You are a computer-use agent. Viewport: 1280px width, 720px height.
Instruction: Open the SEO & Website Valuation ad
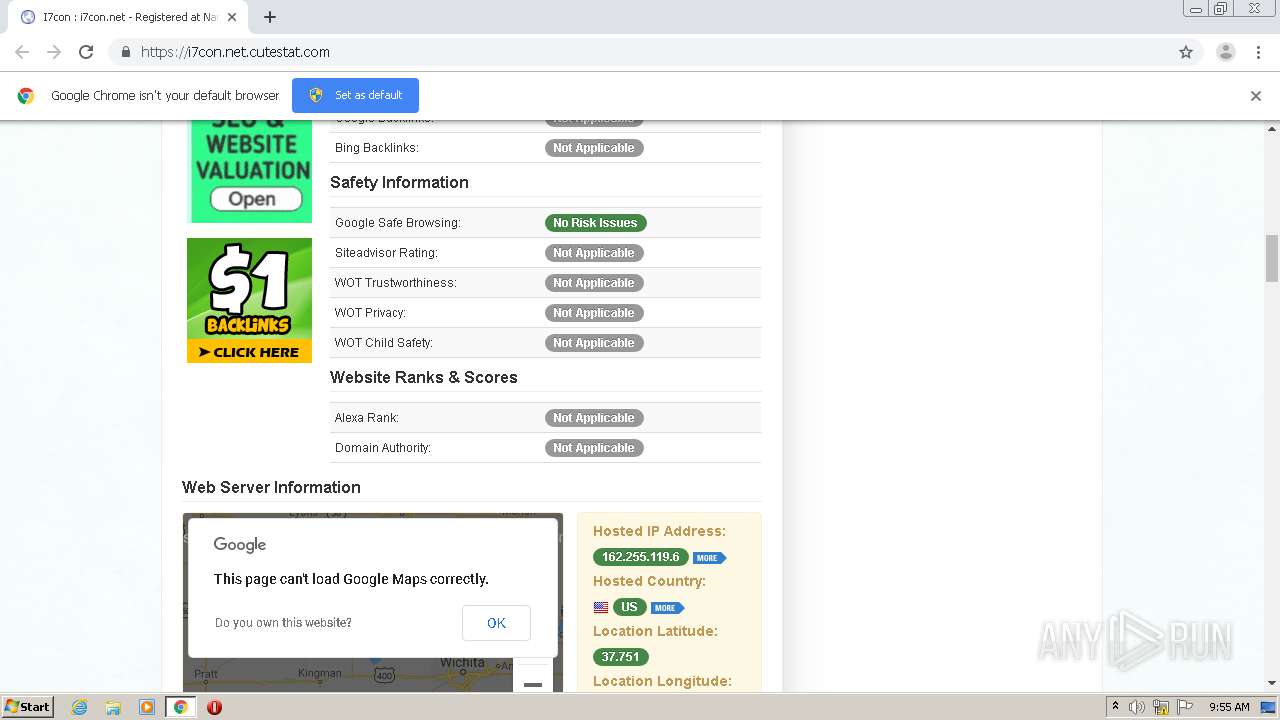click(251, 171)
